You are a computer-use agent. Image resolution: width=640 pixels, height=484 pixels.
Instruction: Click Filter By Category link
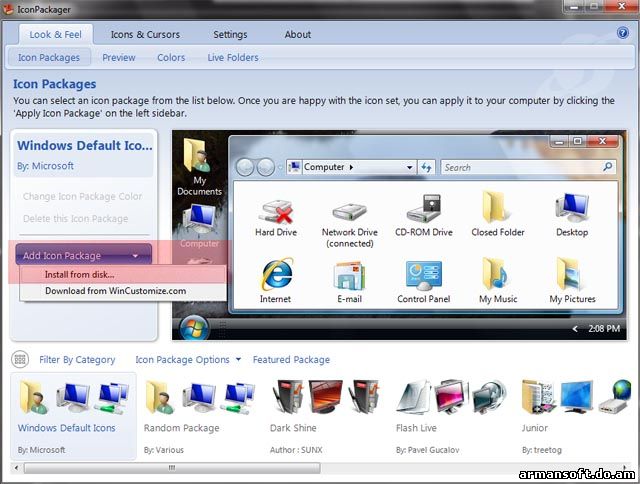[77, 360]
